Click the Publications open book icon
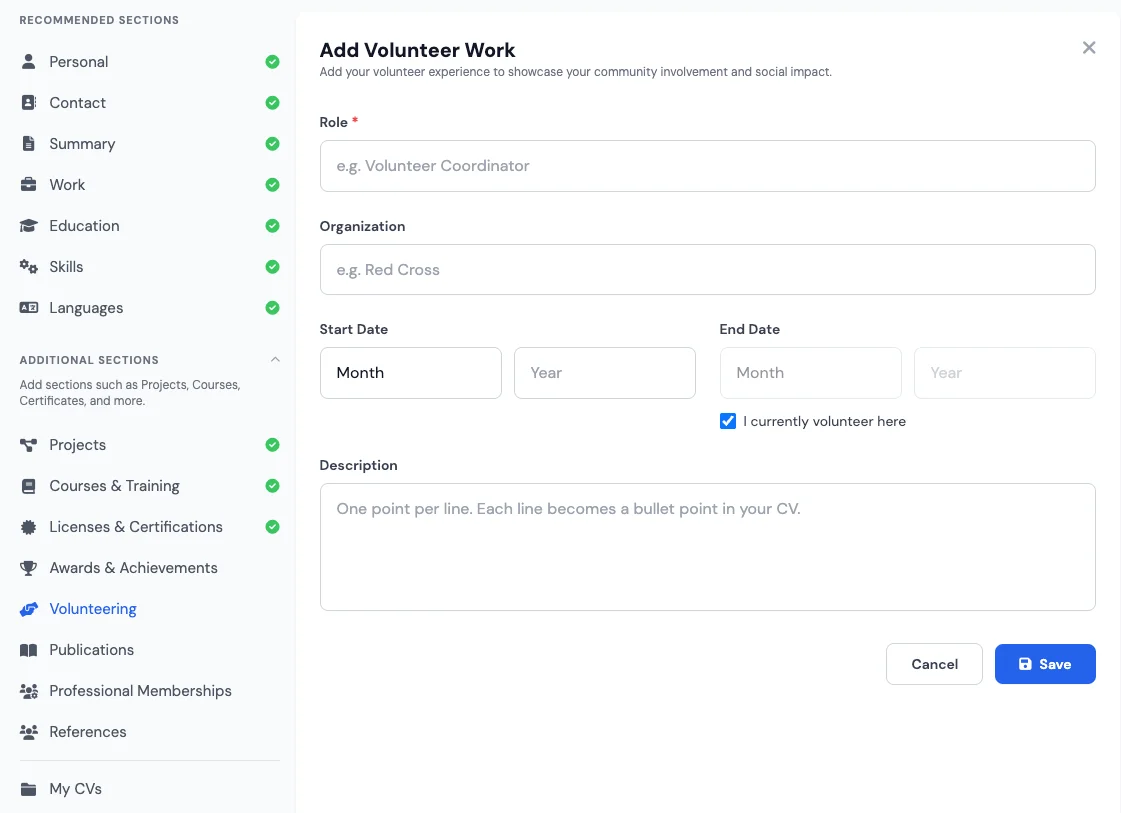 click(29, 650)
